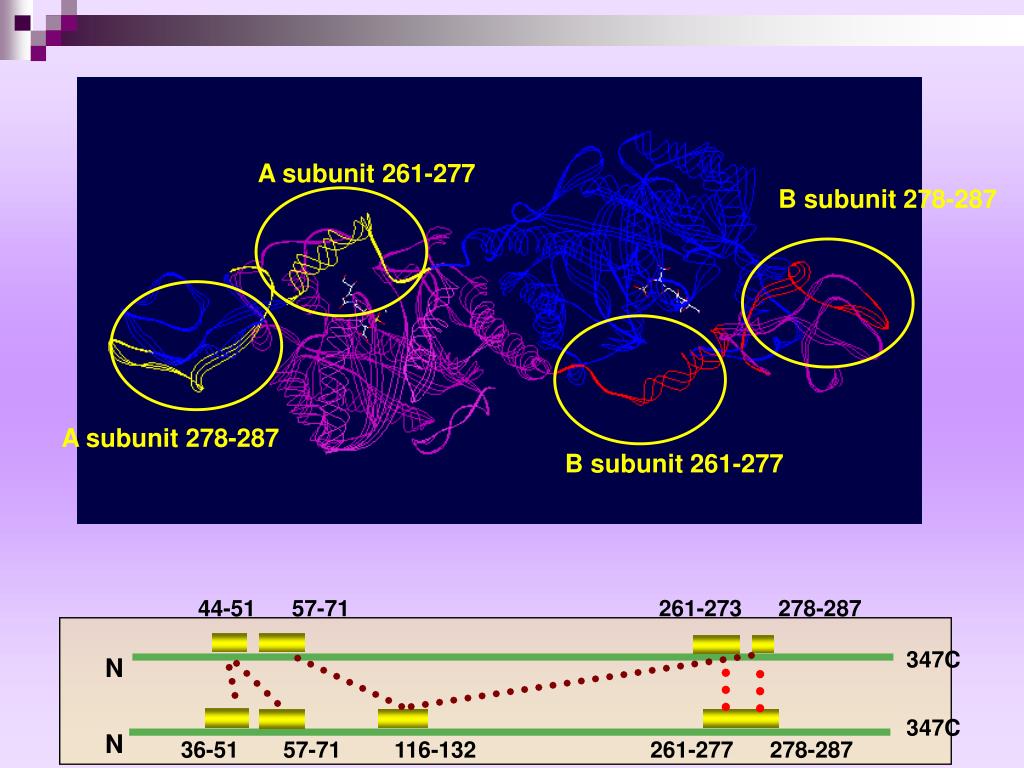The width and height of the screenshot is (1024, 768).
Task: Click the "B subunit 278-287" label
Action: pyautogui.click(x=887, y=199)
